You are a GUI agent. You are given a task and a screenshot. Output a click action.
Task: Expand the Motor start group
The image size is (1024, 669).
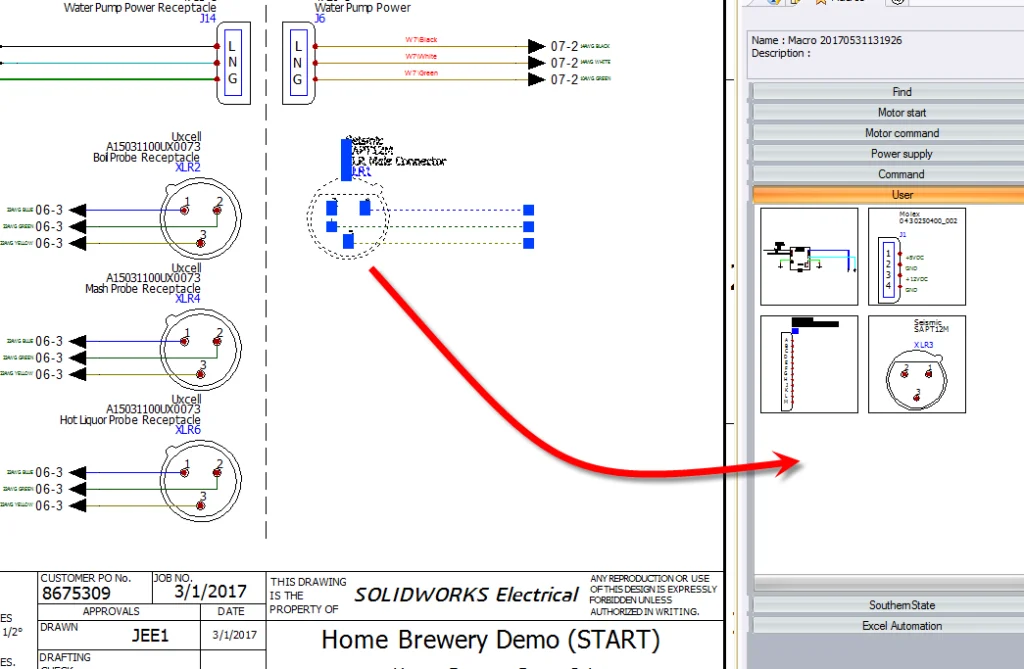(902, 112)
